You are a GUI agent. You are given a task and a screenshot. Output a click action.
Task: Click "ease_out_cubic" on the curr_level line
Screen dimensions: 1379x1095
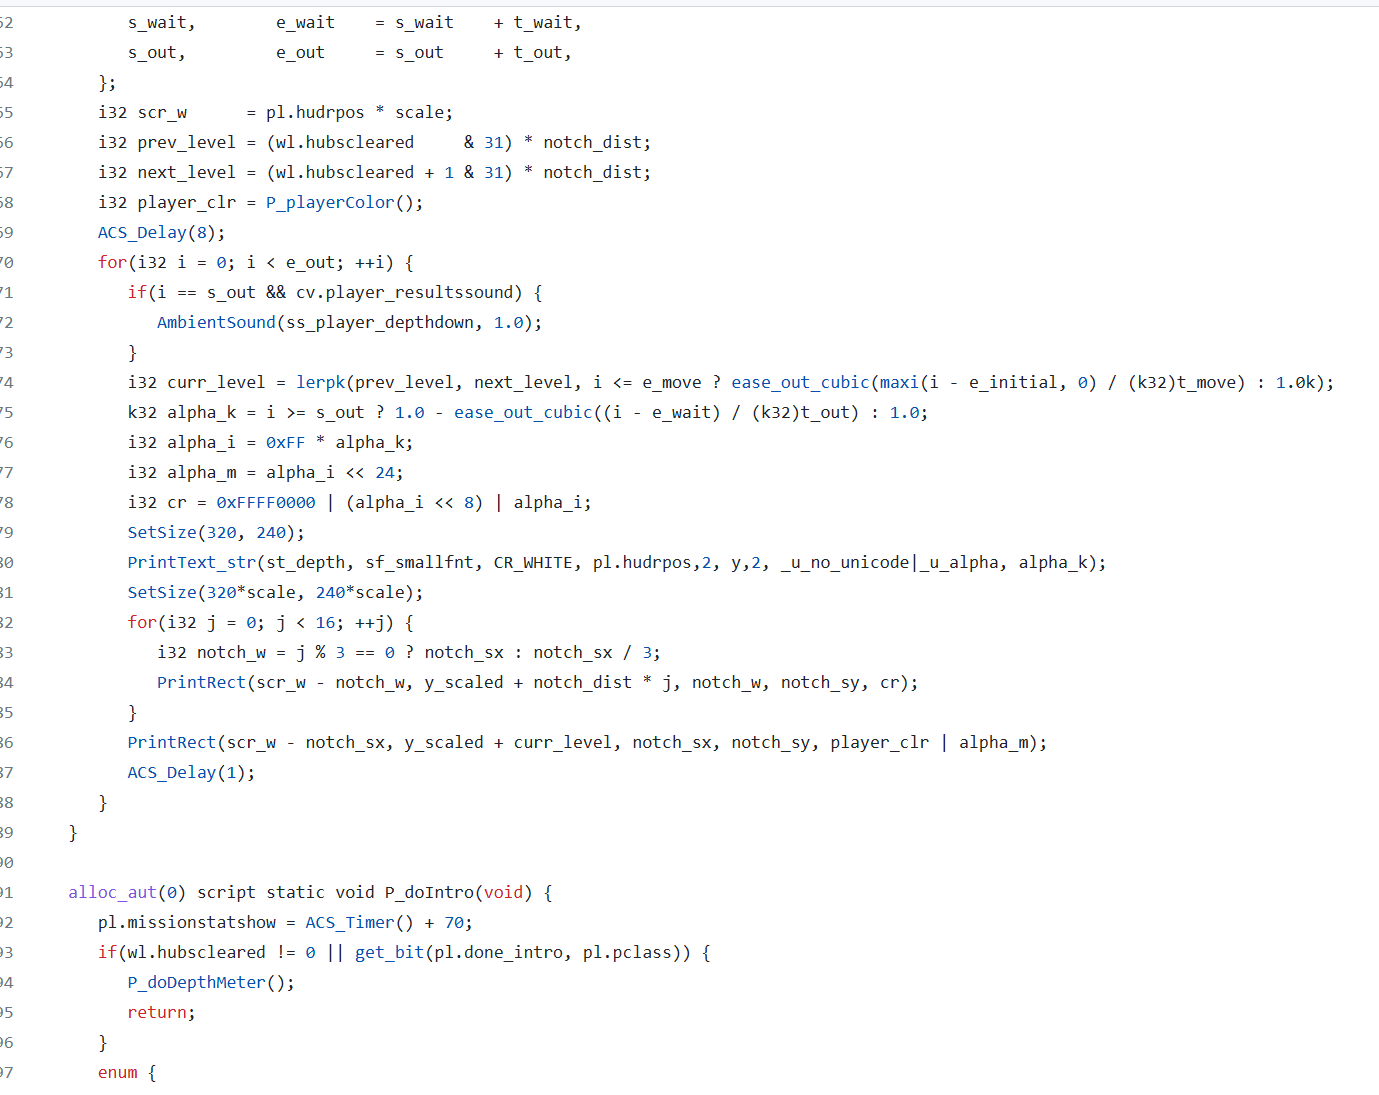point(800,382)
